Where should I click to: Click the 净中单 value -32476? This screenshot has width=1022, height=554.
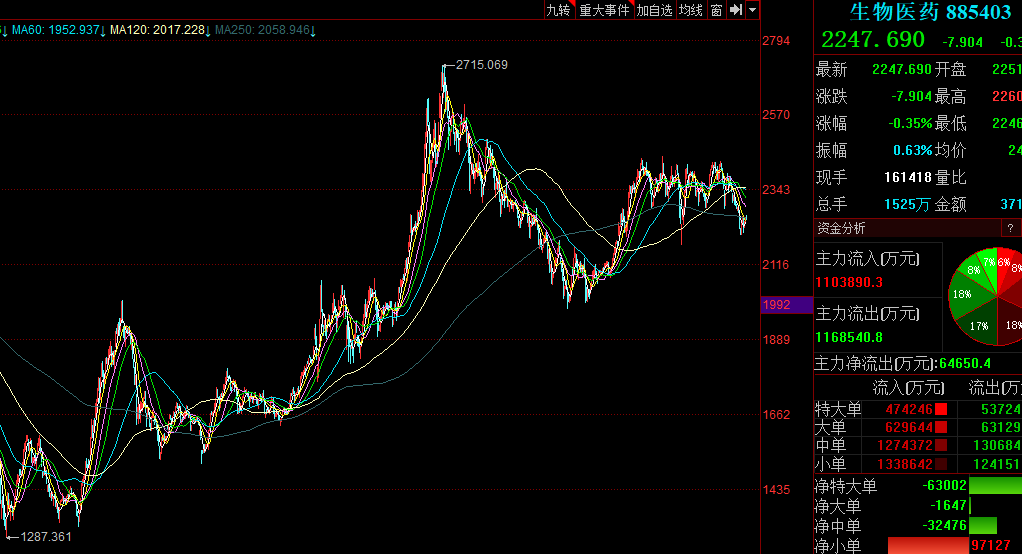[x=944, y=525]
